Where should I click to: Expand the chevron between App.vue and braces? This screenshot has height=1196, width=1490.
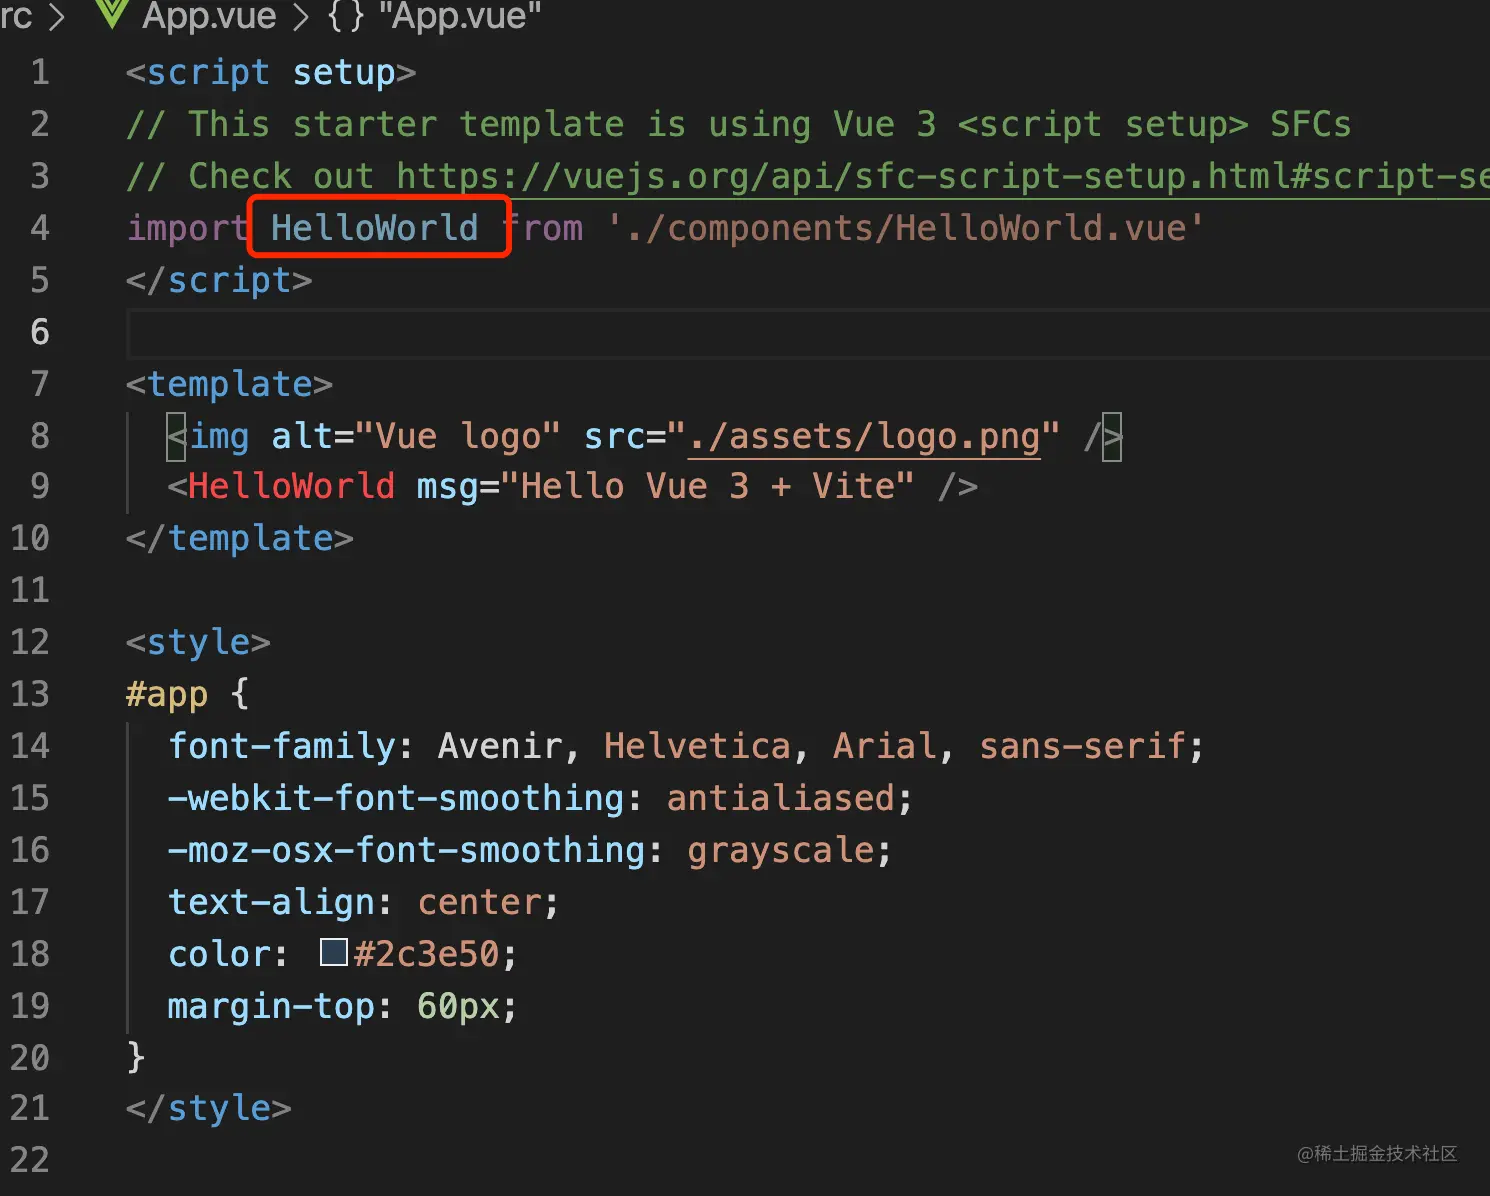click(301, 16)
